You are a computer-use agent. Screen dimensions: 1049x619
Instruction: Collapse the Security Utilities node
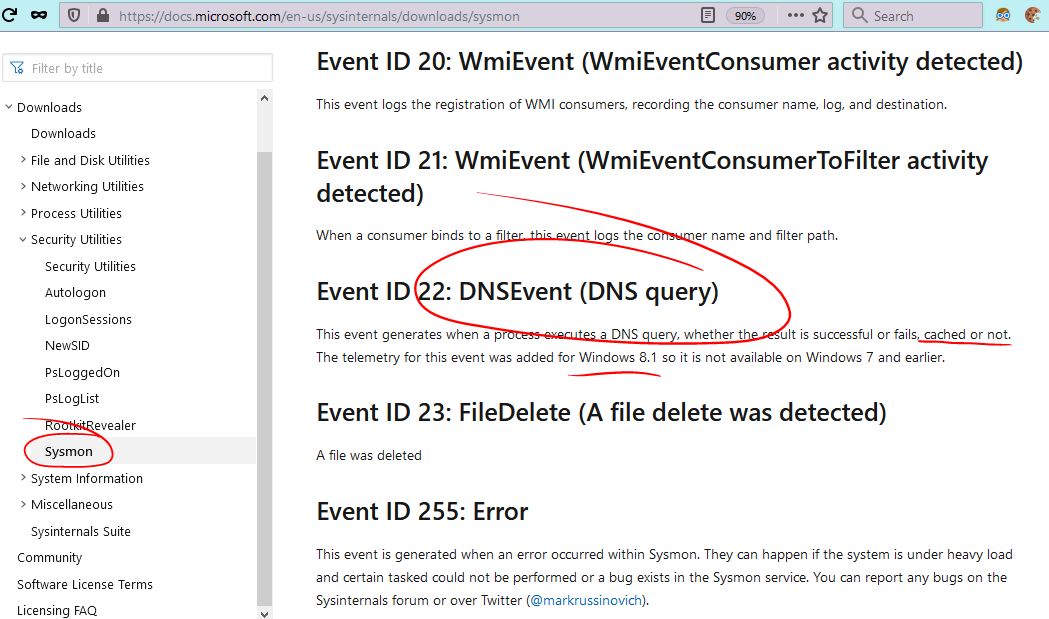pyautogui.click(x=23, y=239)
